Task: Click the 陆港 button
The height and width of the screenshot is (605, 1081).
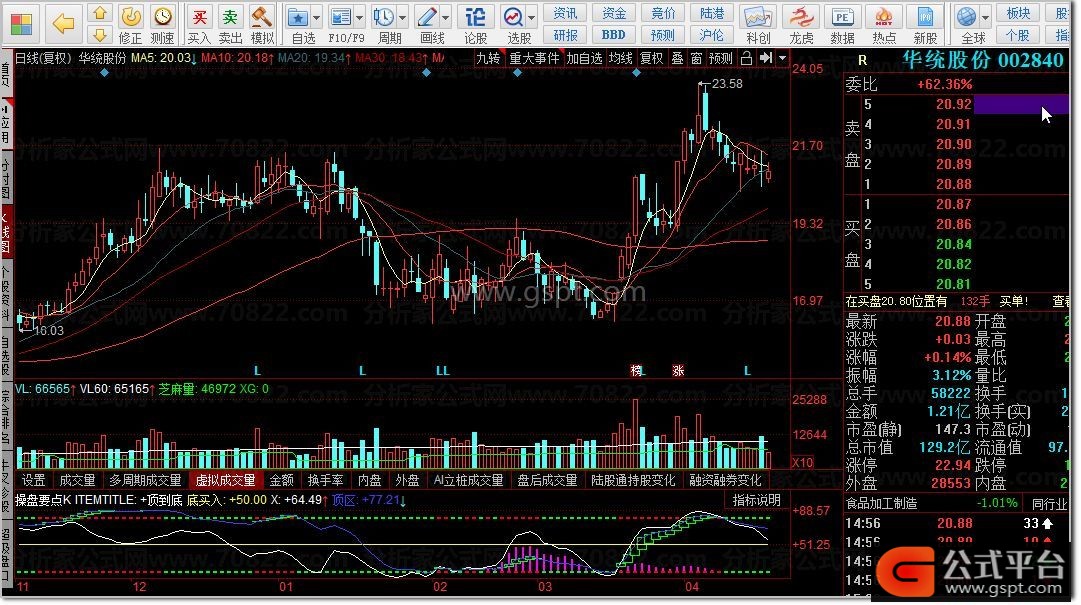Action: tap(711, 13)
